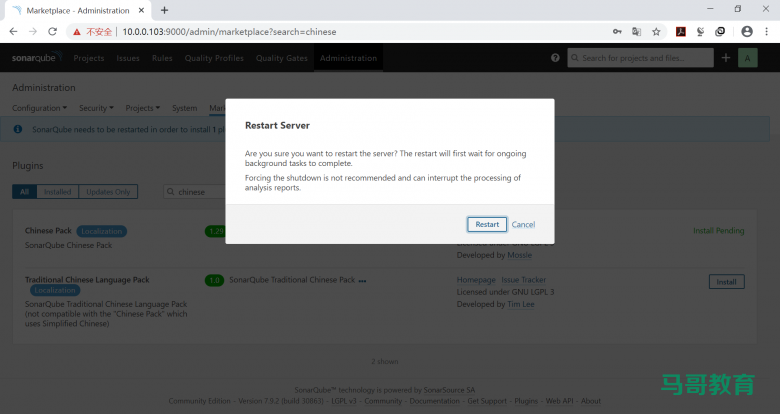Confirm with the Restart button
This screenshot has height=414, width=780.
pos(487,224)
